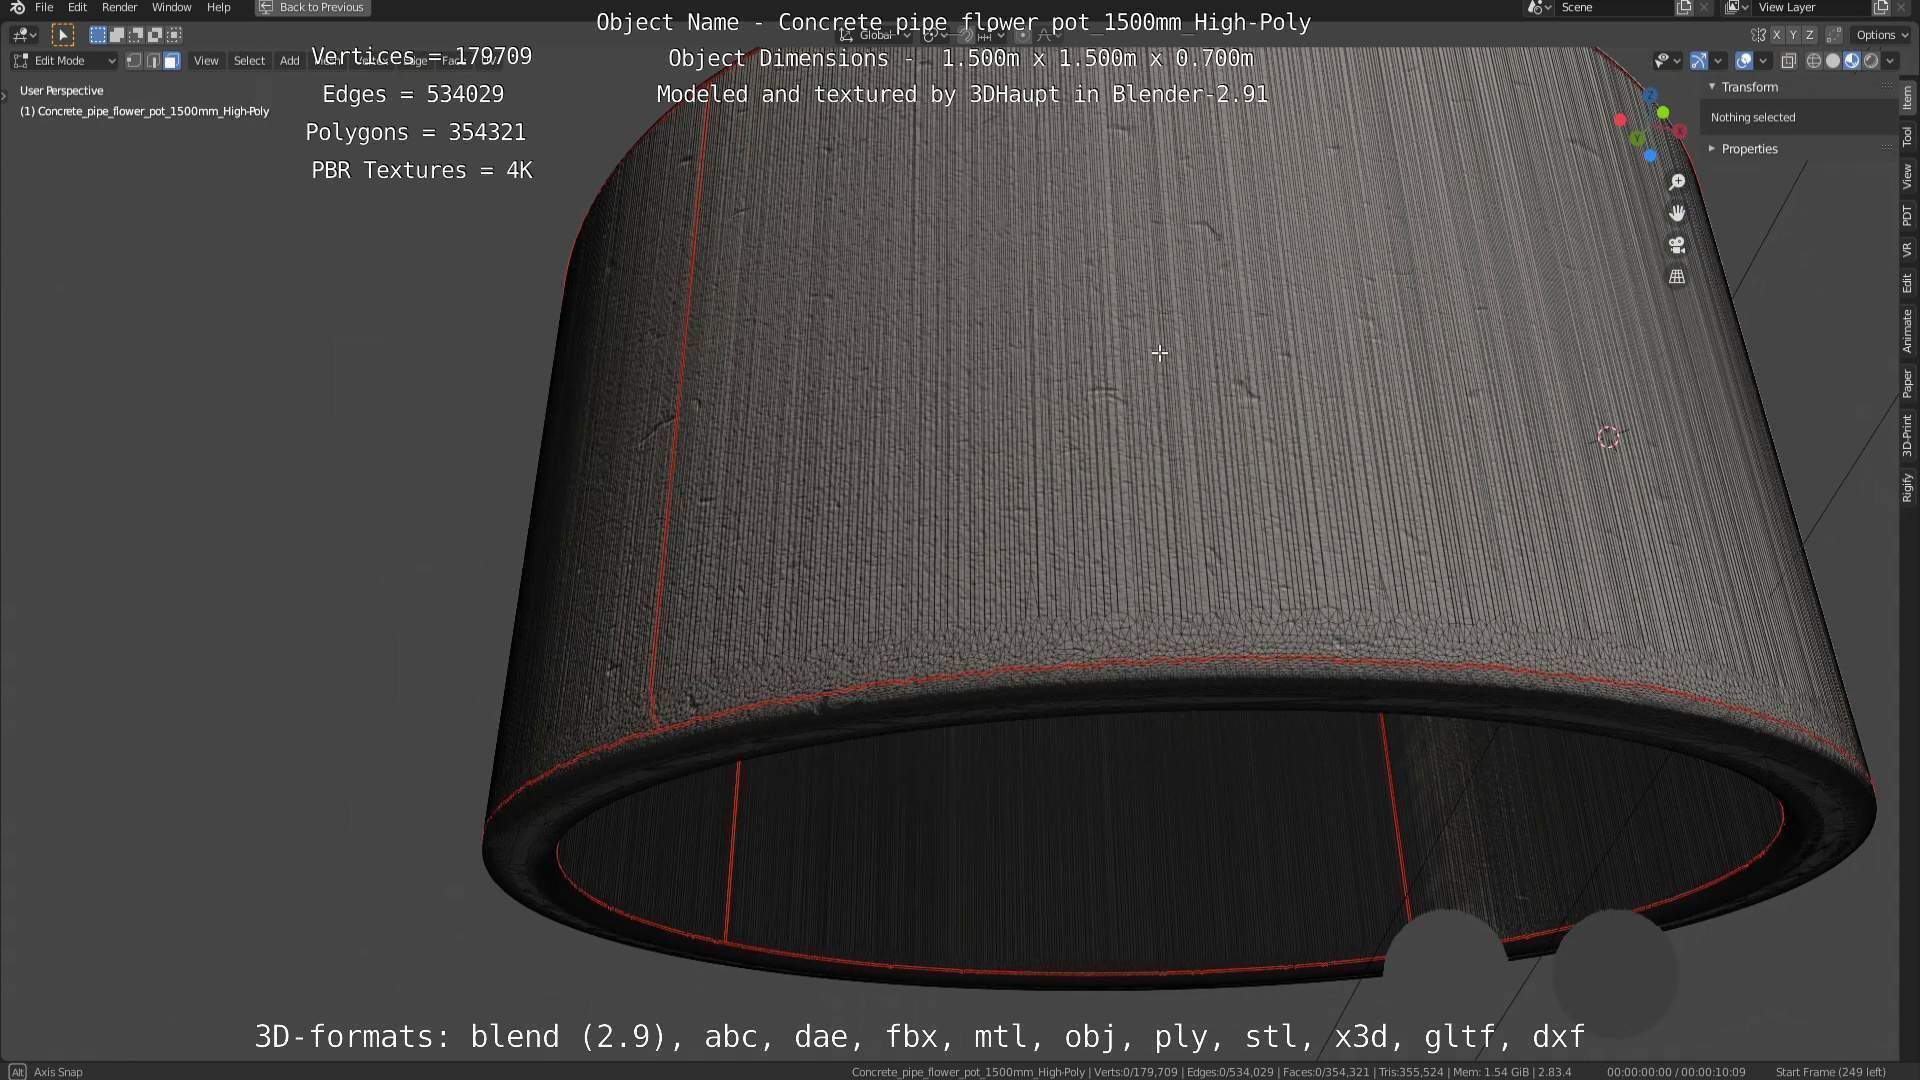Switch to face select mode
The image size is (1920, 1080).
pyautogui.click(x=171, y=61)
